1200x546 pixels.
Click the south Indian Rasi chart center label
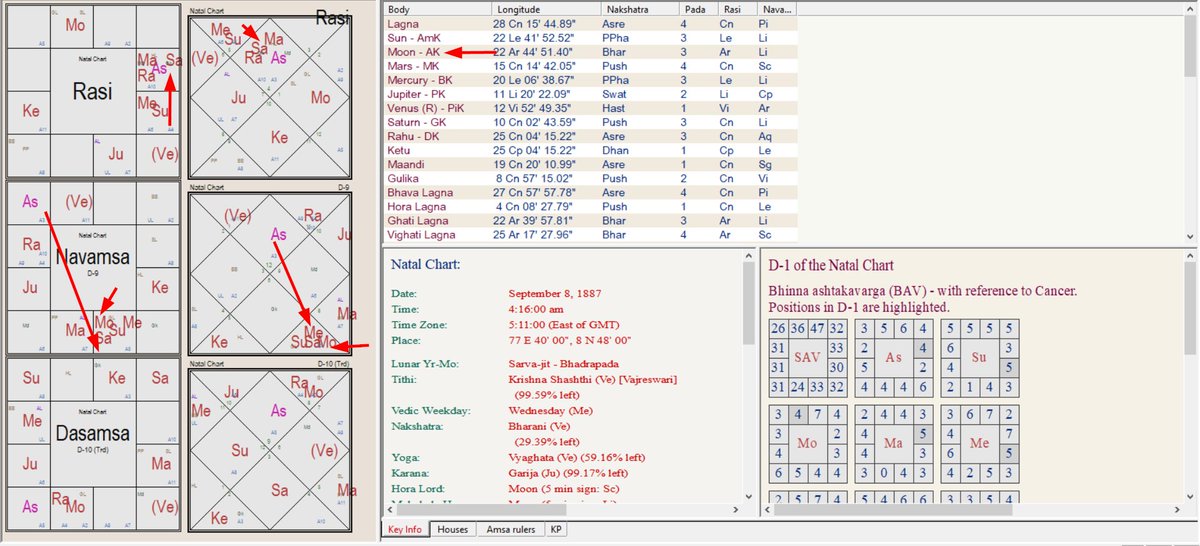pyautogui.click(x=93, y=92)
